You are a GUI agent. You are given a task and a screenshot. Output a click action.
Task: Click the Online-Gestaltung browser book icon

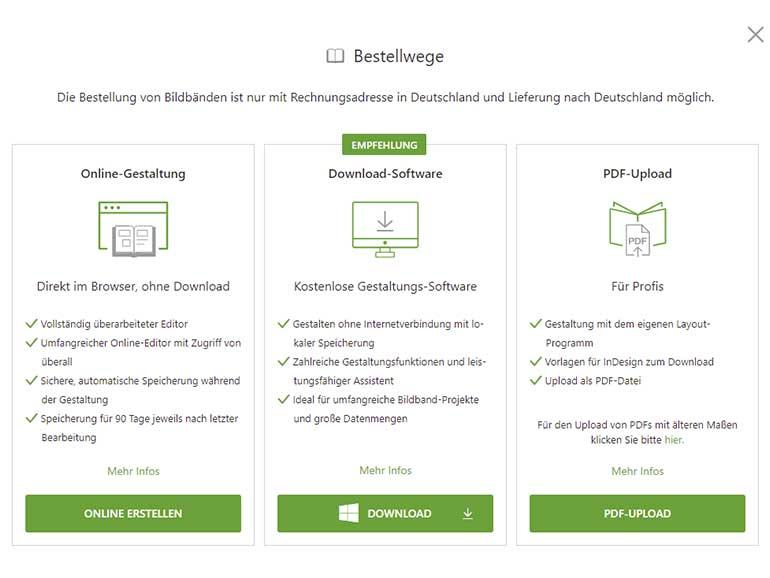[133, 229]
